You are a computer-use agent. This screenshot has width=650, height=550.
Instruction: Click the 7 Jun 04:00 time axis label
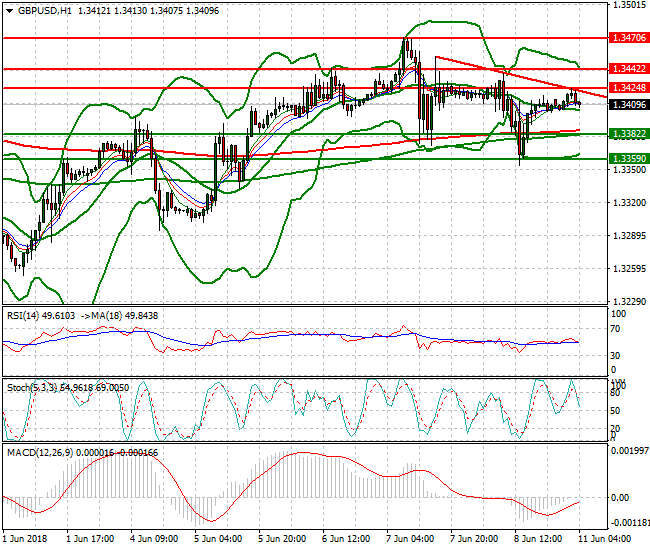408,539
